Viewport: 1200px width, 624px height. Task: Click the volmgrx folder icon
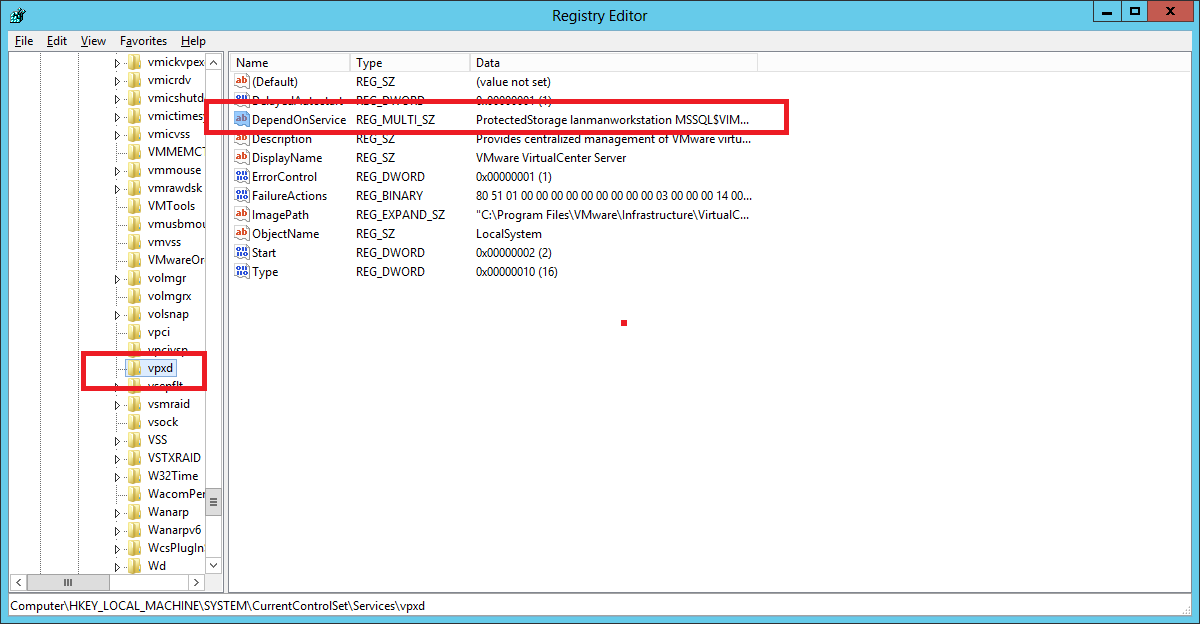(135, 296)
